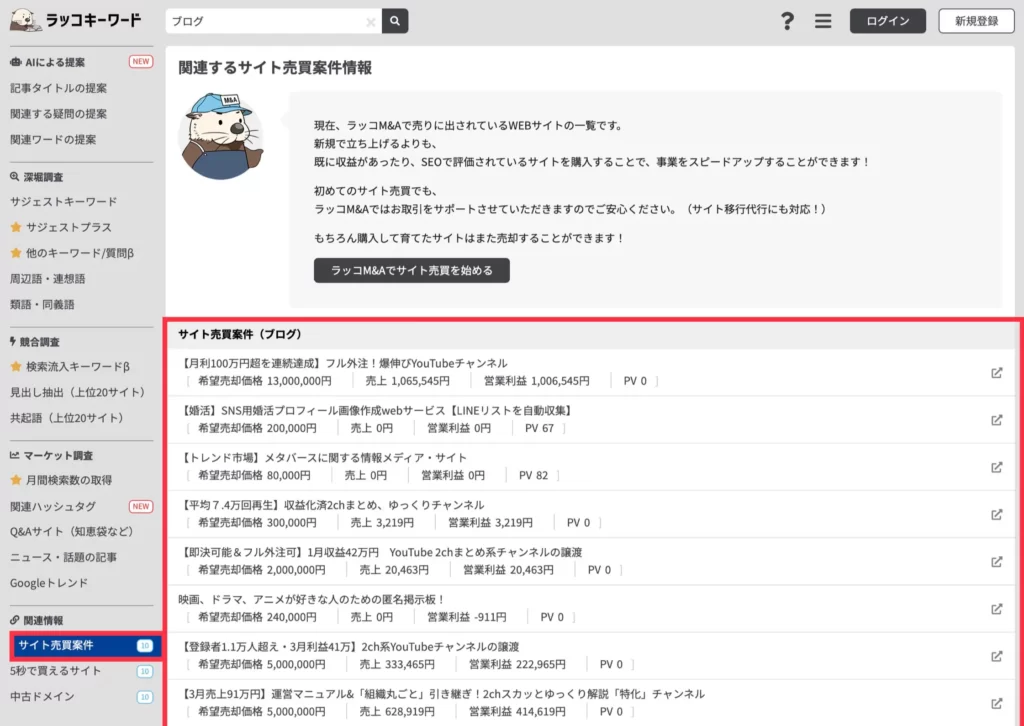The height and width of the screenshot is (726, 1024).
Task: Select 見出し抽出（上位20サイト） in sidebar
Action: (x=78, y=392)
